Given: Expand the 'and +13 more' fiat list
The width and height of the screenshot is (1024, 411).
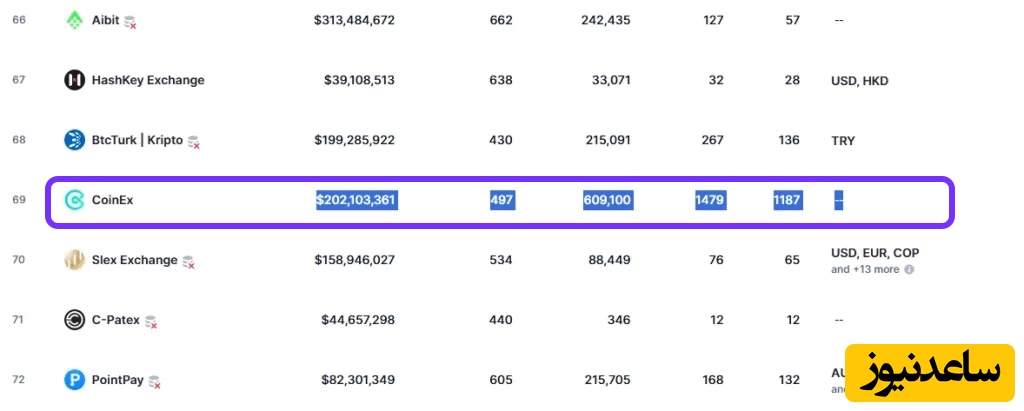Looking at the screenshot, I should coord(865,269).
